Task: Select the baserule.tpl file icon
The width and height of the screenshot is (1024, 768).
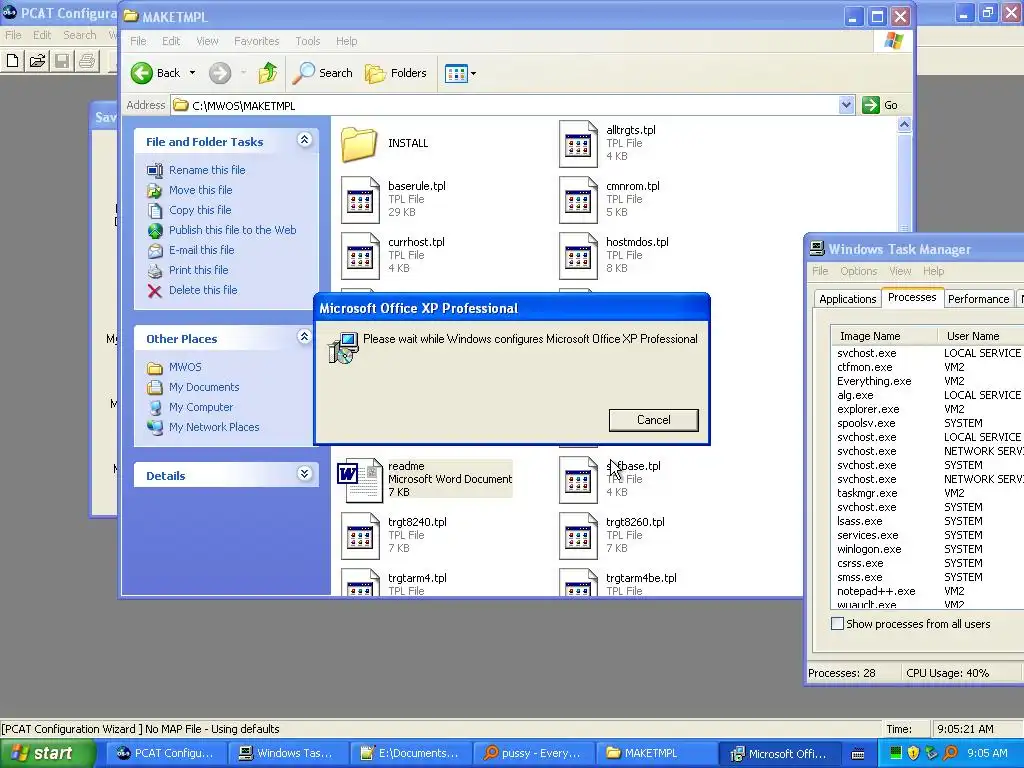Action: (360, 200)
